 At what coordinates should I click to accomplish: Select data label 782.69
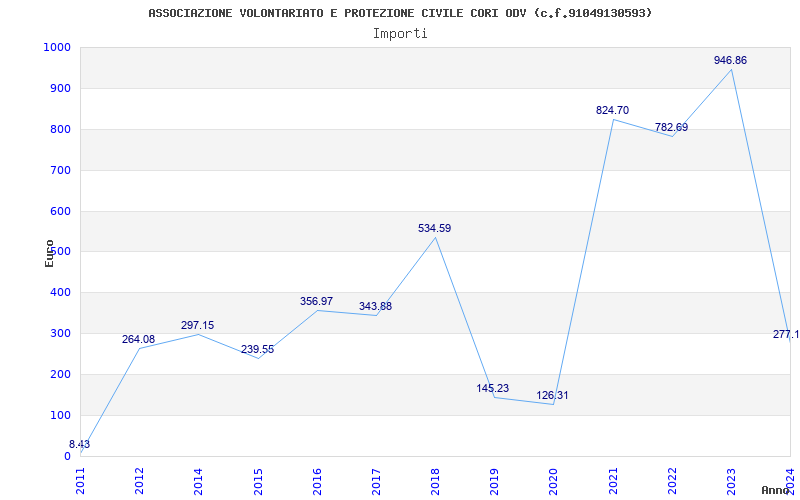tap(671, 128)
